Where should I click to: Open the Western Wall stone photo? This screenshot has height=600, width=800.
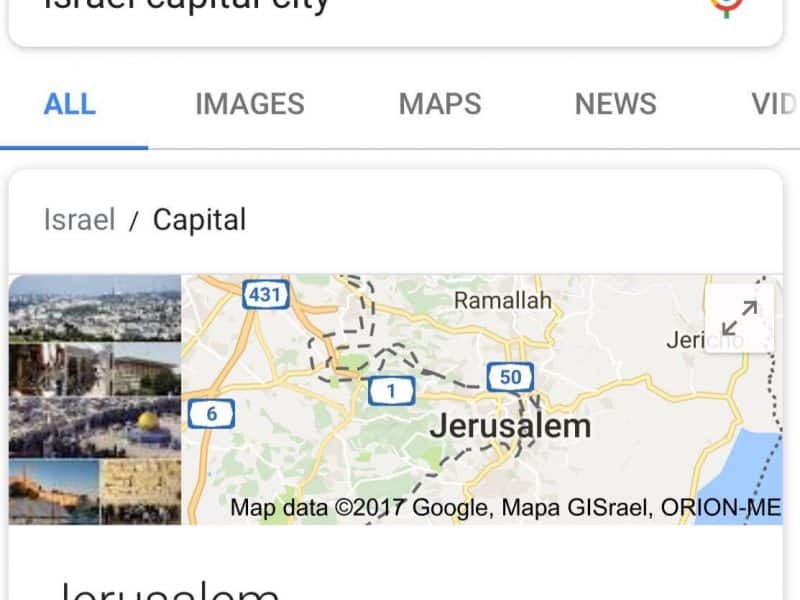click(x=141, y=492)
